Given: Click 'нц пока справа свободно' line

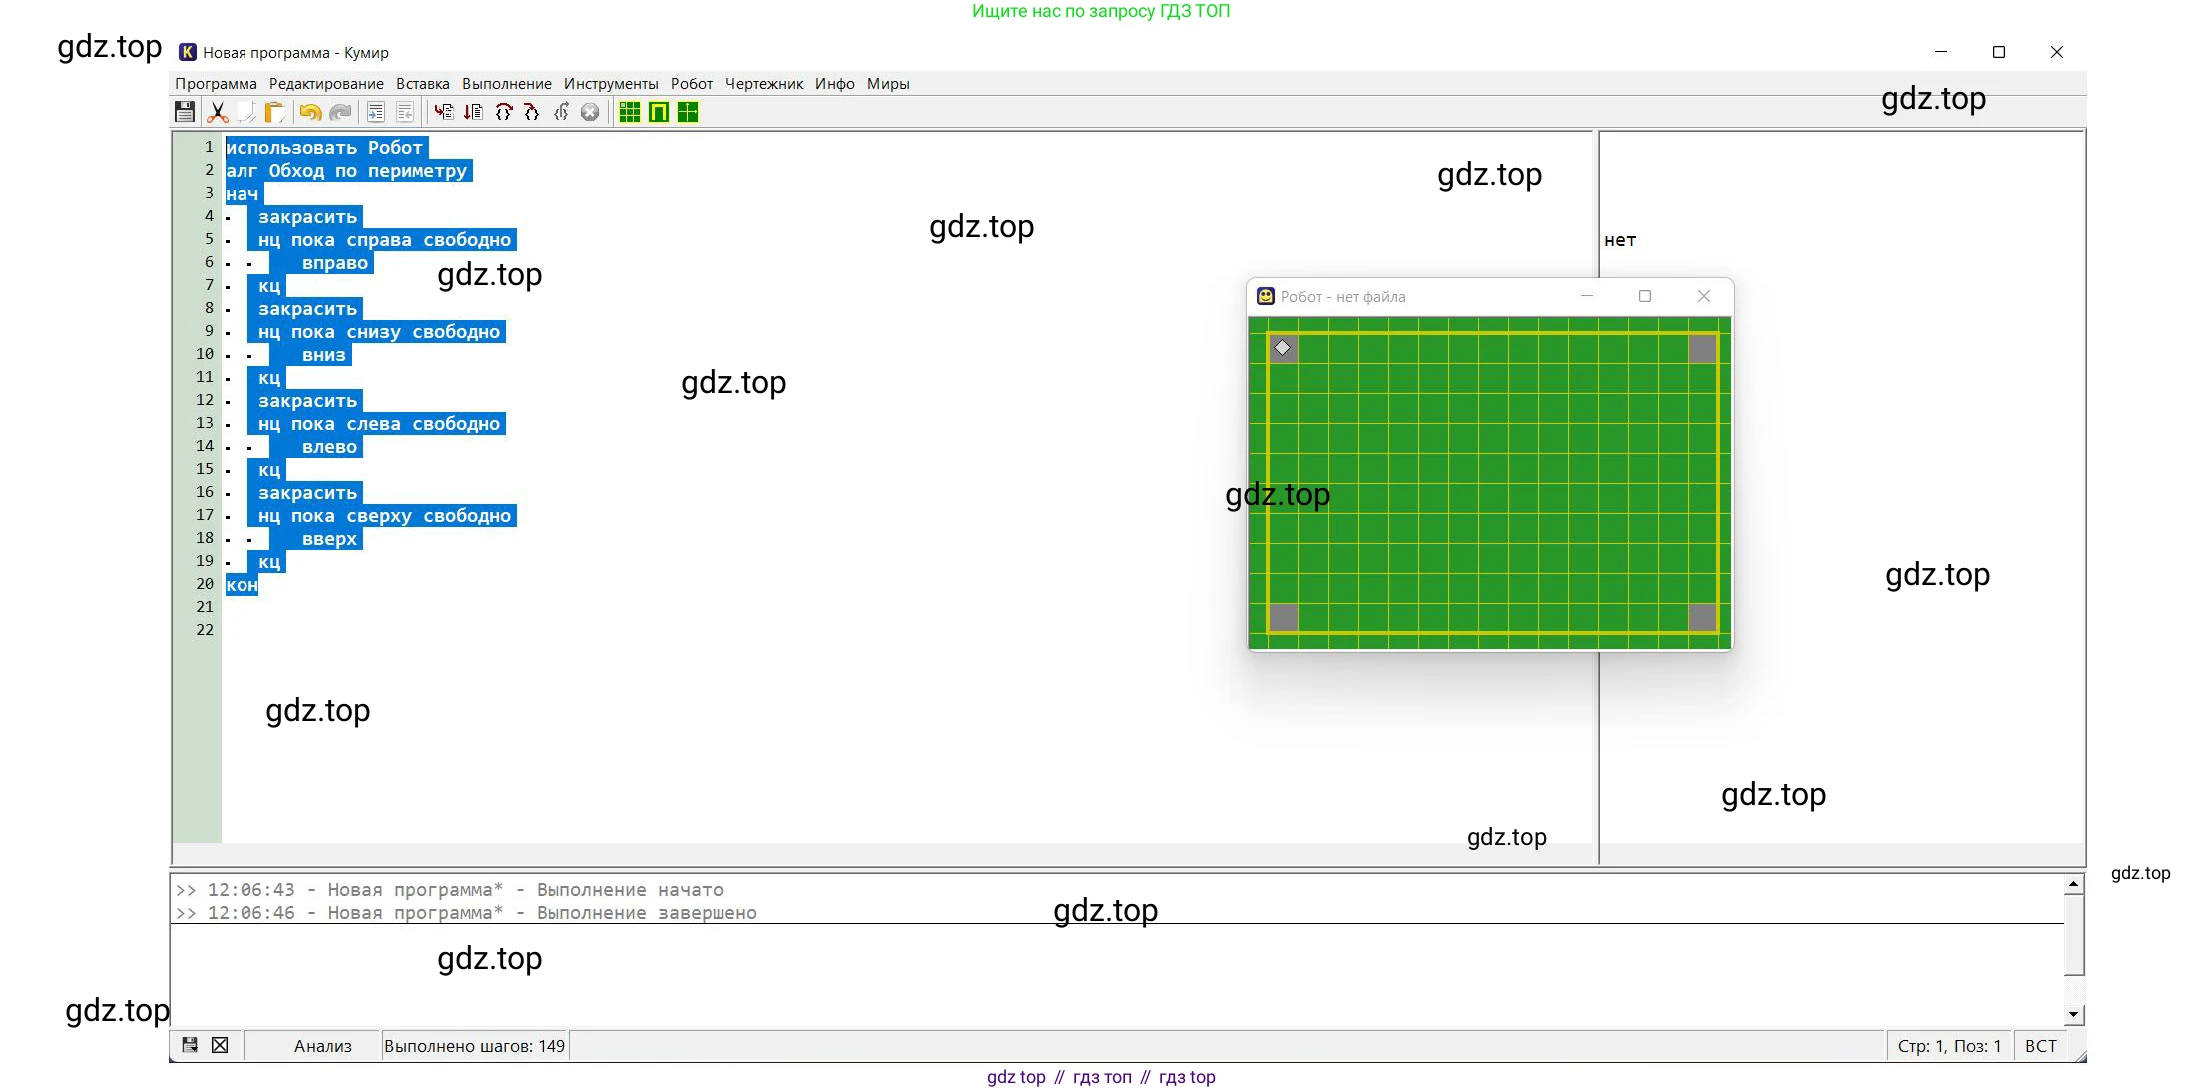Looking at the screenshot, I should pos(385,240).
